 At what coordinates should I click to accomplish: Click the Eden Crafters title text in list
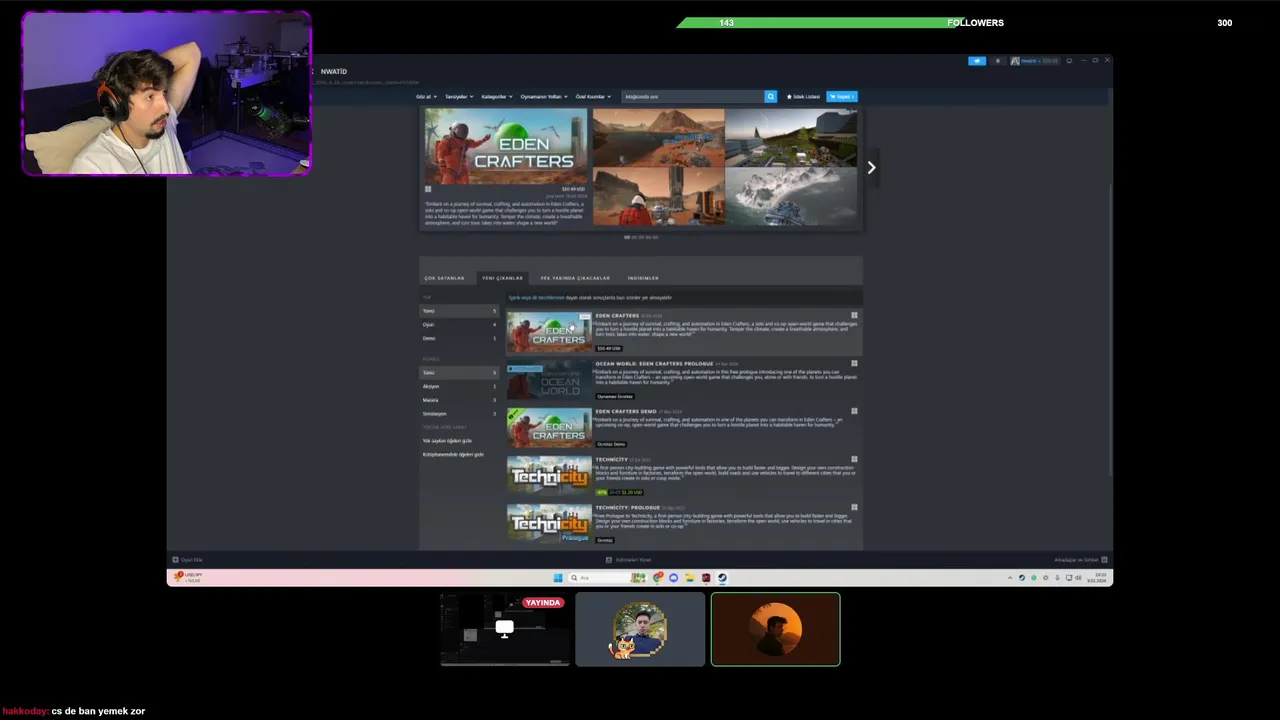tap(617, 316)
